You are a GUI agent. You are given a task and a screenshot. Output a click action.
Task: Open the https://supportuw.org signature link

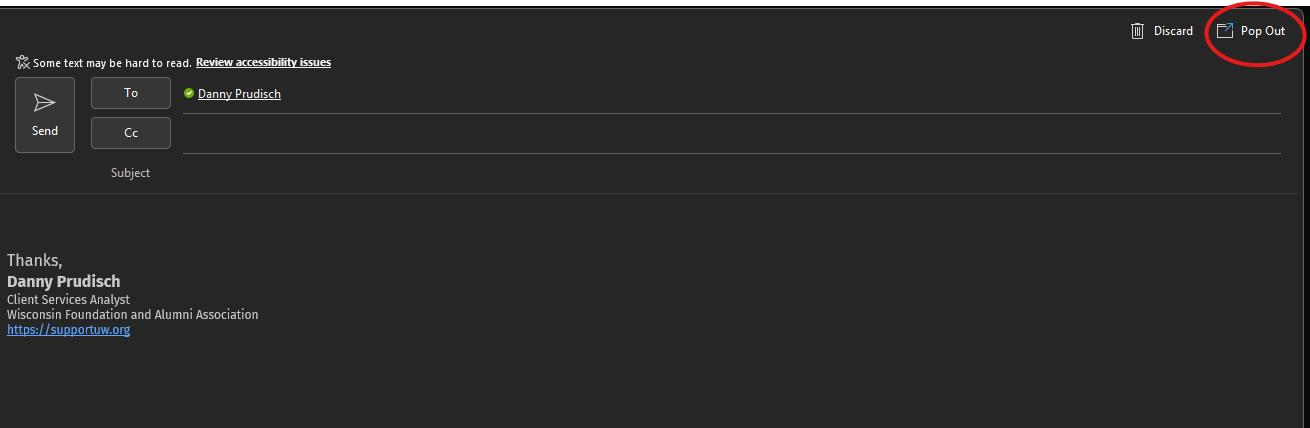click(x=69, y=330)
